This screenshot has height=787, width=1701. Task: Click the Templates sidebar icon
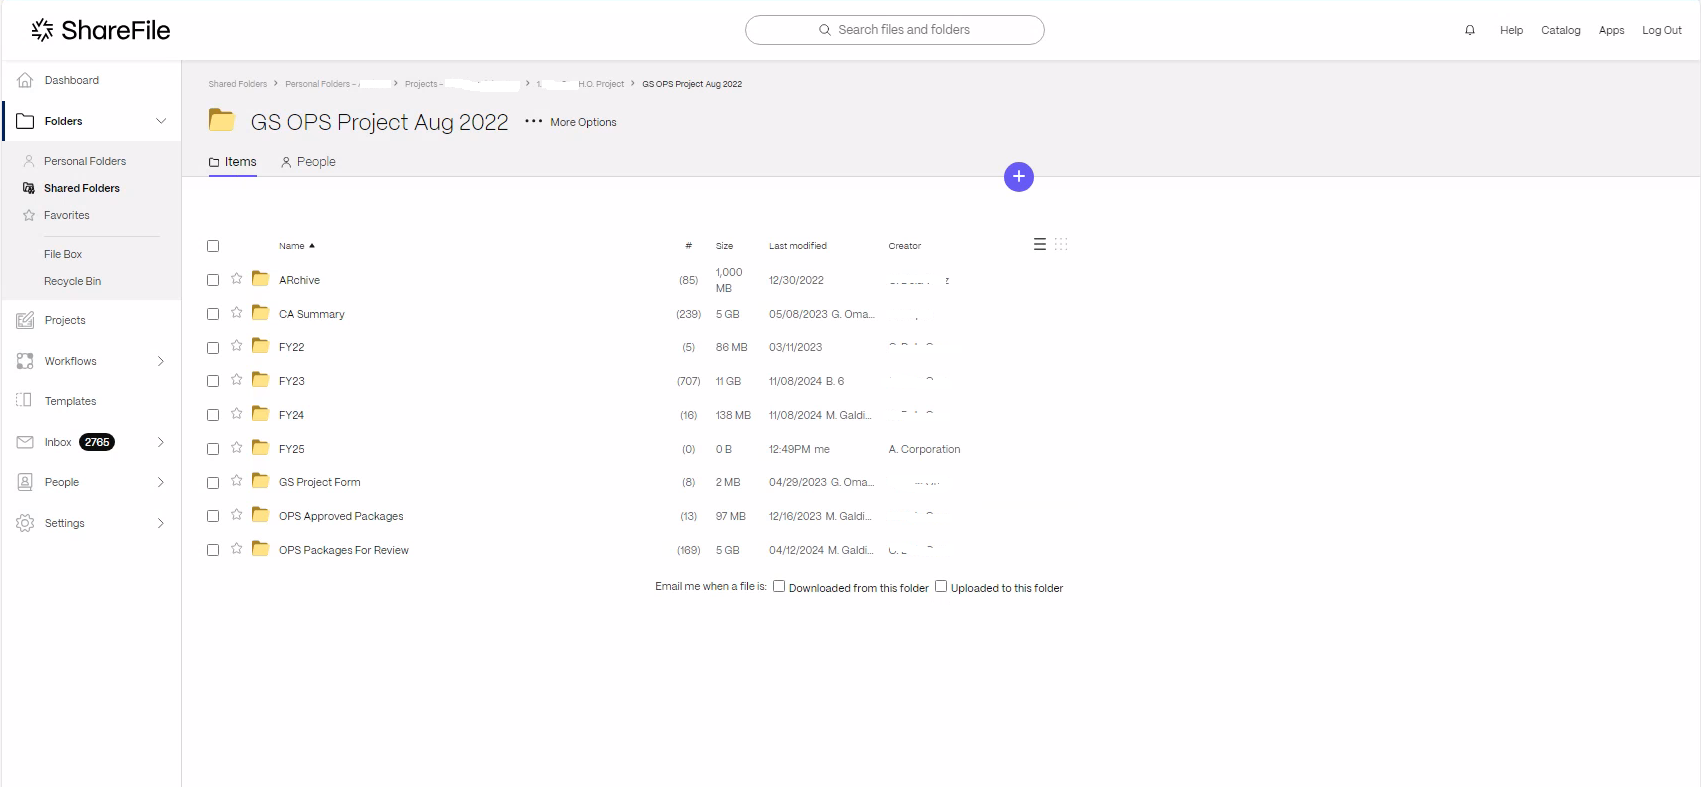(x=25, y=401)
